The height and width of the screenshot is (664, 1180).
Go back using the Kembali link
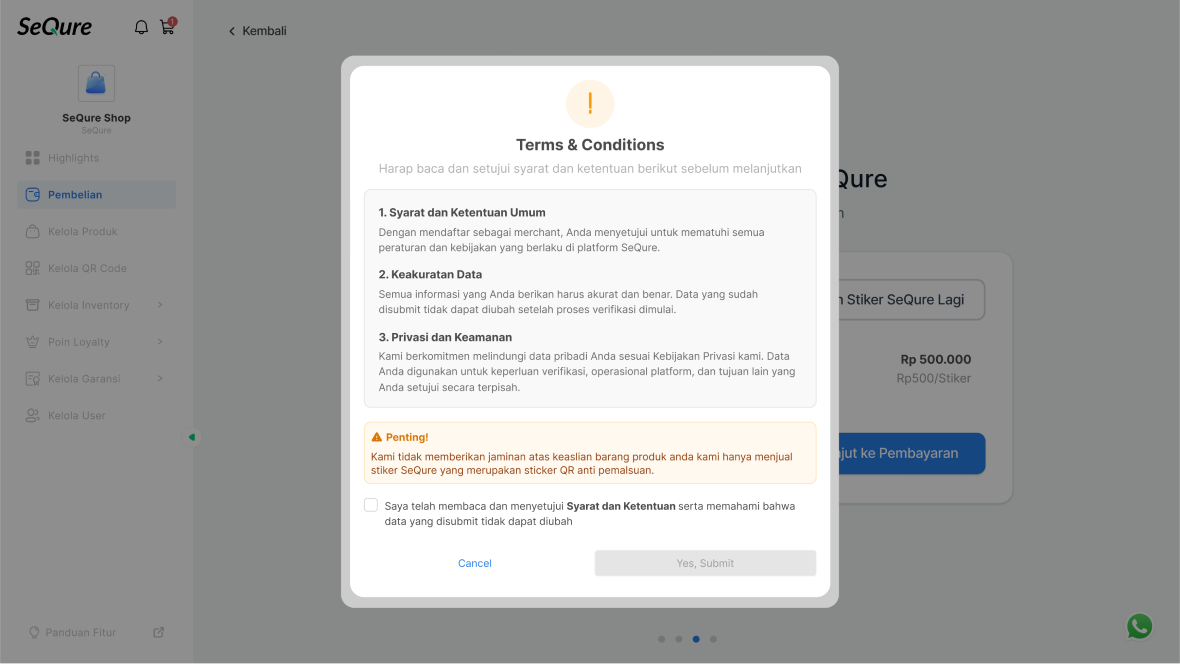(257, 31)
